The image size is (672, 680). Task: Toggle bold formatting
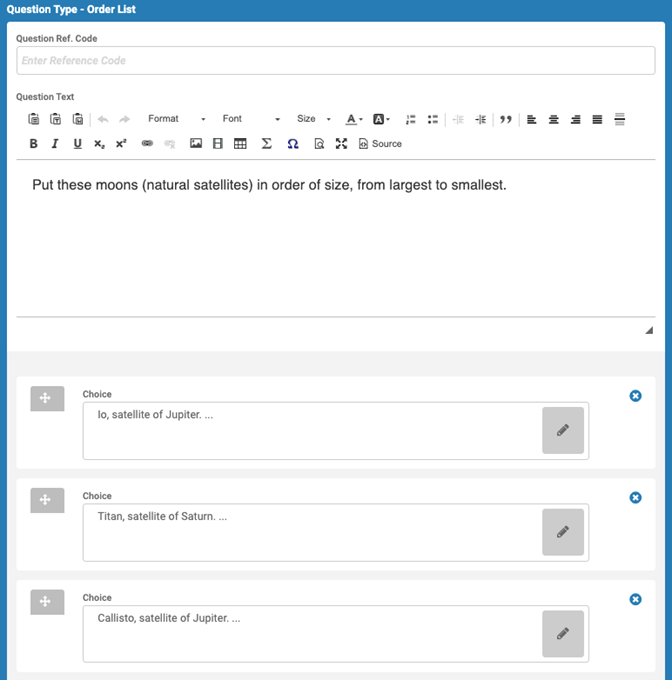tap(33, 144)
